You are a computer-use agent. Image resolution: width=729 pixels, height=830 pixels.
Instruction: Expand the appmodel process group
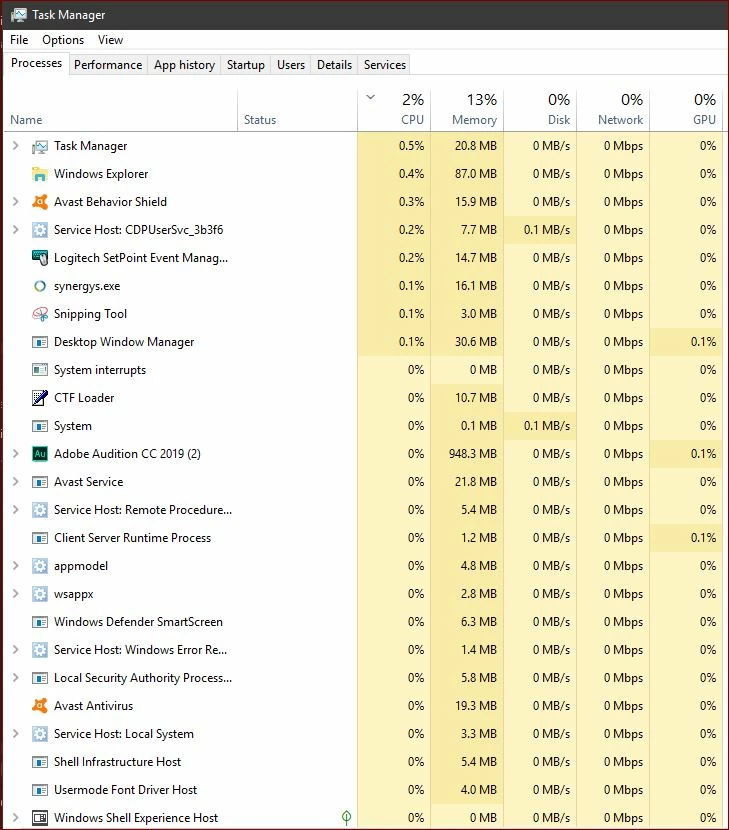tap(16, 566)
